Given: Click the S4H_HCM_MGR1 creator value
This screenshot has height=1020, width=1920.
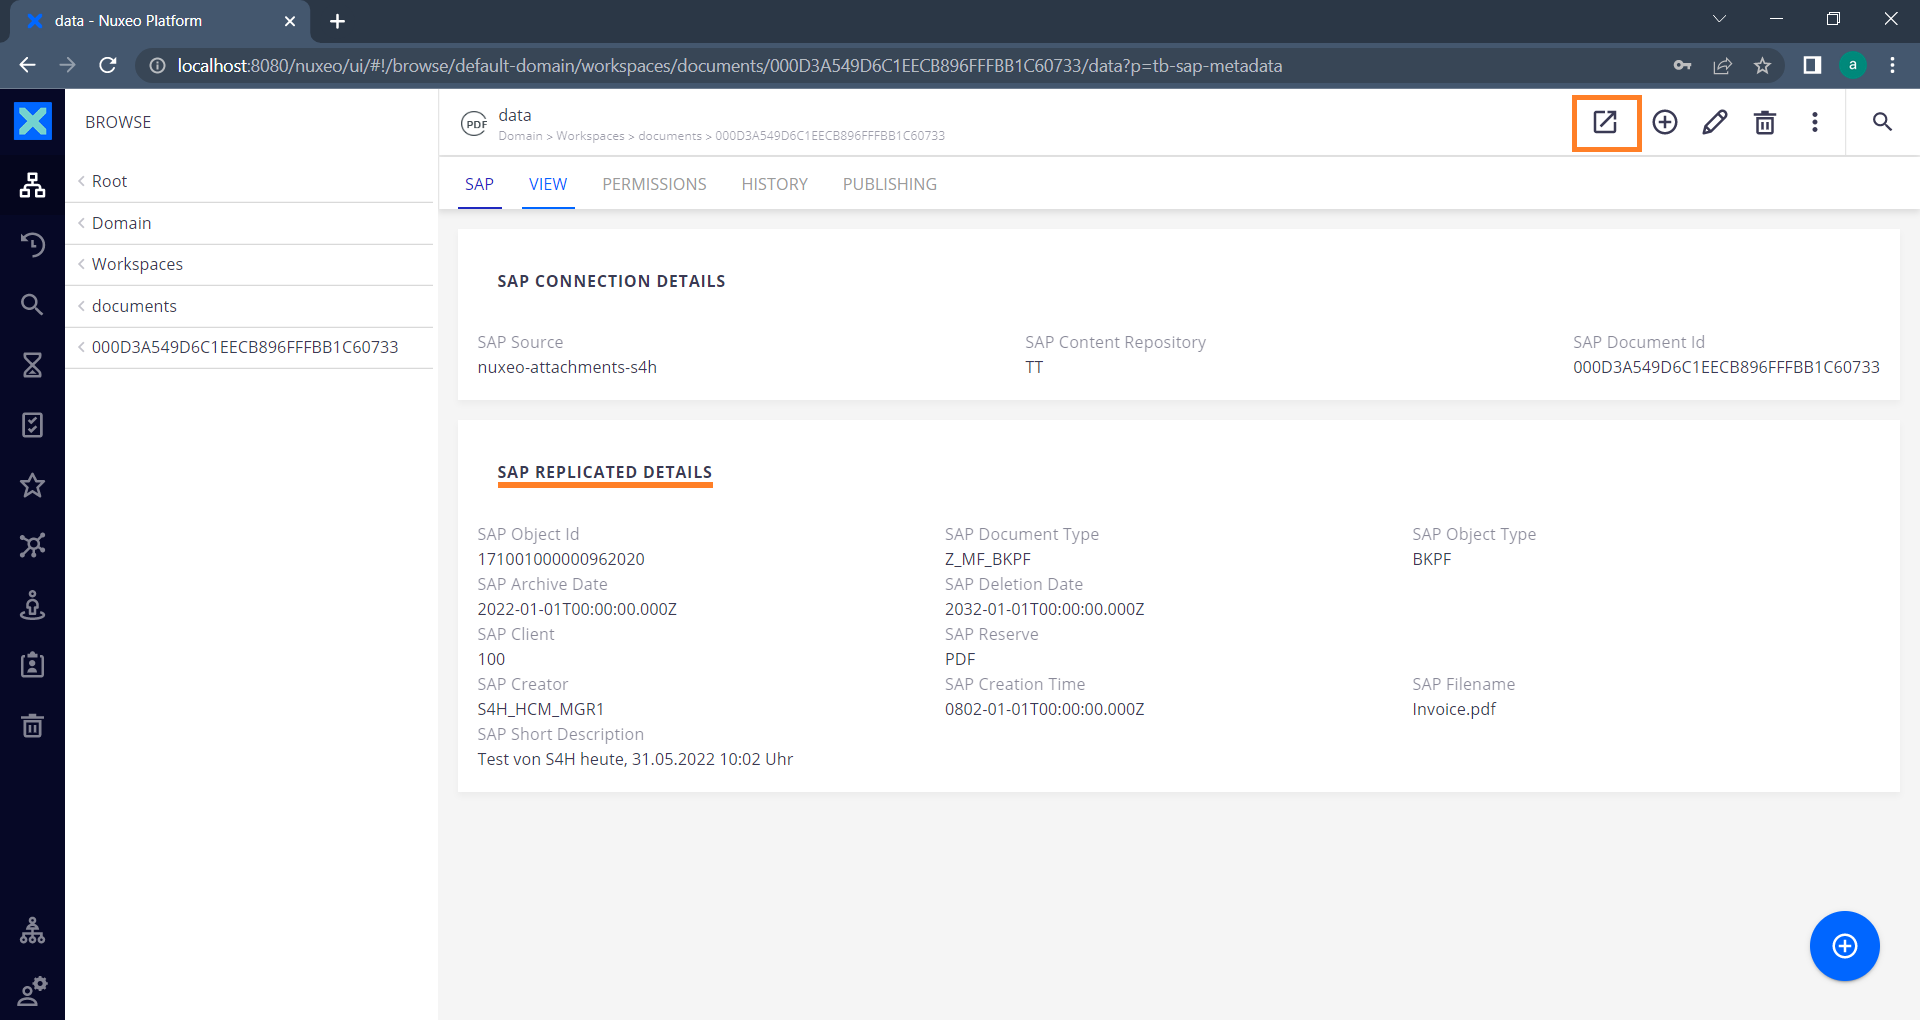Looking at the screenshot, I should [x=541, y=709].
